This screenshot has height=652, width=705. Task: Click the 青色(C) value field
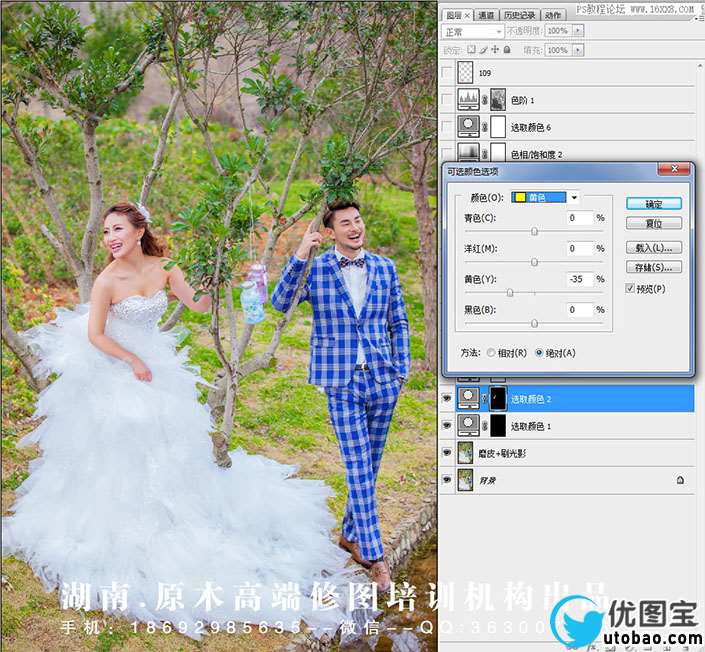pos(580,218)
